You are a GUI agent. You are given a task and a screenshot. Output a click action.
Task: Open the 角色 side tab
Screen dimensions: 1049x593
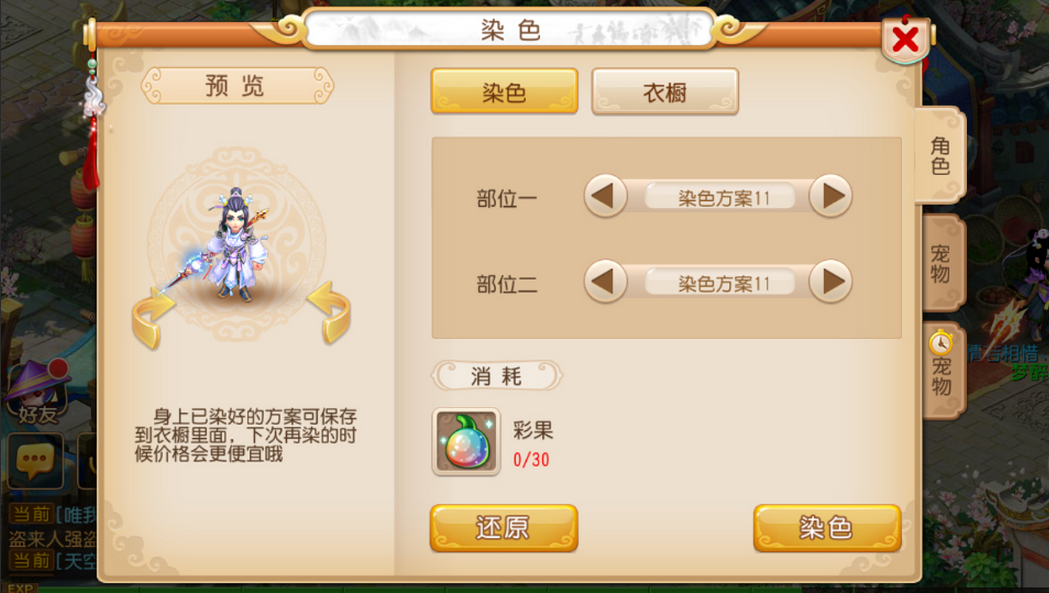(x=940, y=155)
